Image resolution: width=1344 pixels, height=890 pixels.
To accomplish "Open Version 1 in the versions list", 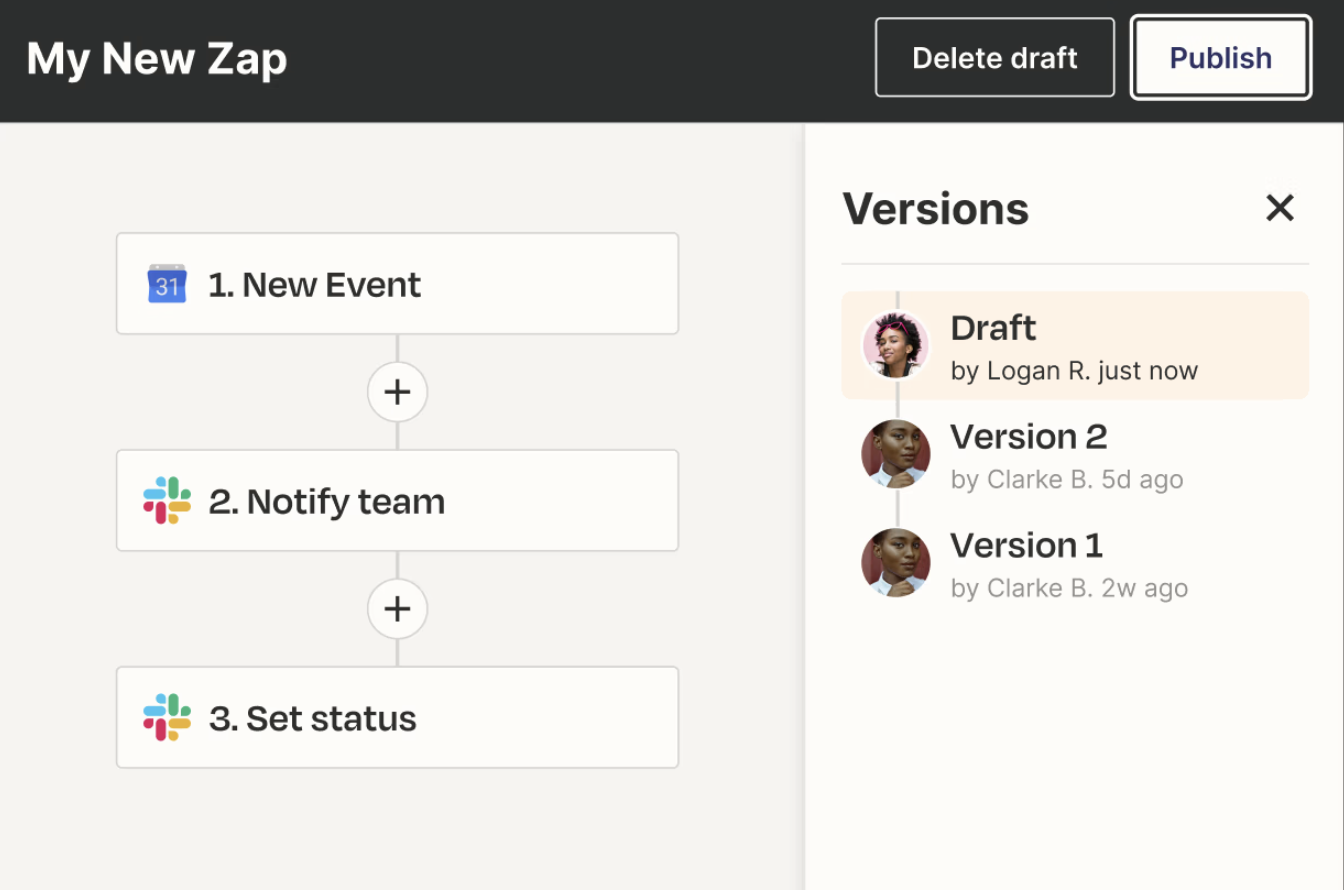I will pos(1026,546).
